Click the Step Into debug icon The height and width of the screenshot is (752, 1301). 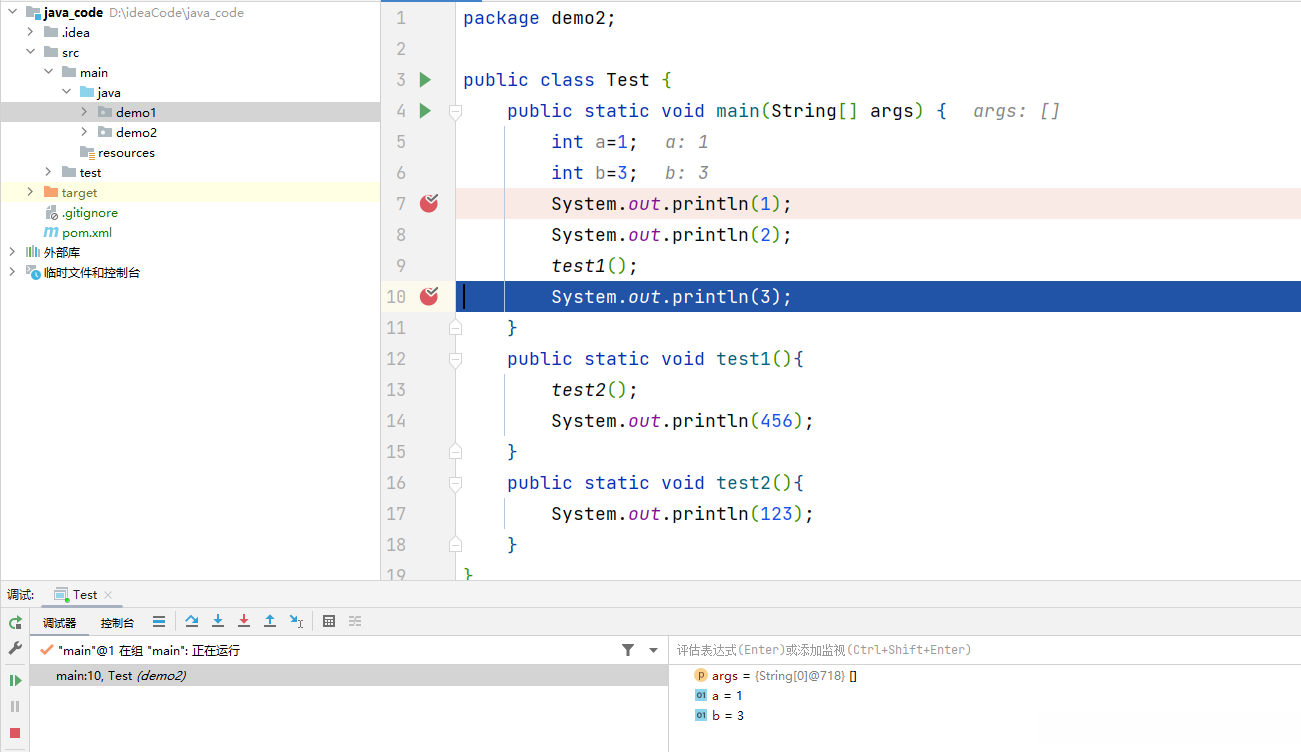coord(218,621)
